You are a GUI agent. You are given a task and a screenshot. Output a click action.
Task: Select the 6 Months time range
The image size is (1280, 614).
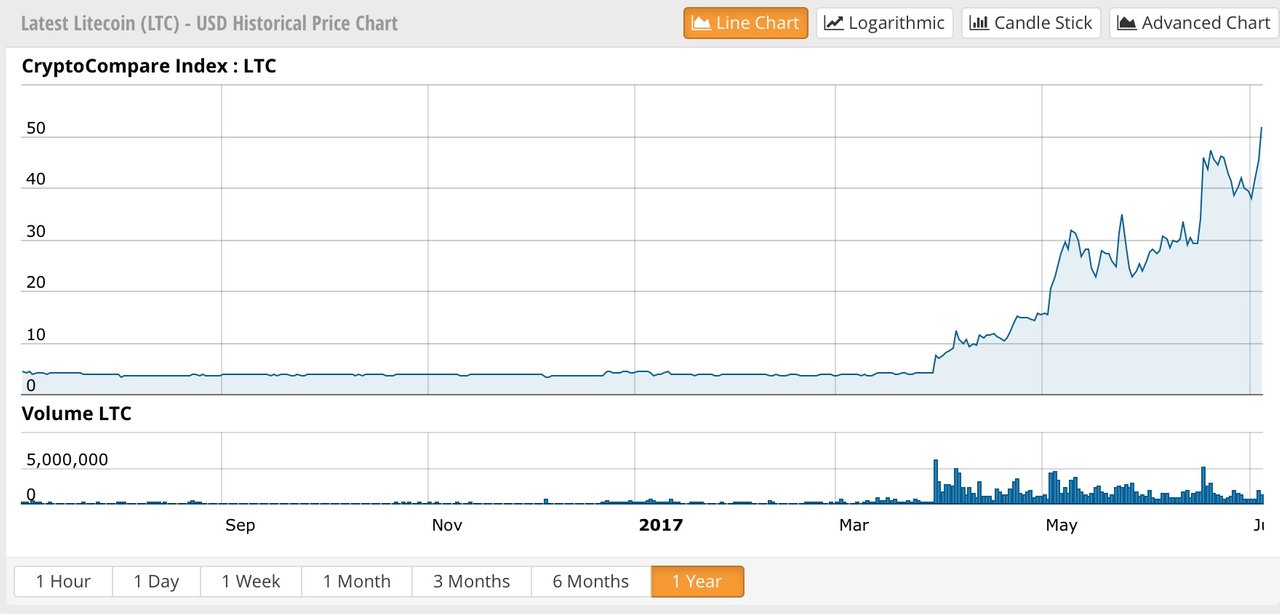(x=591, y=581)
